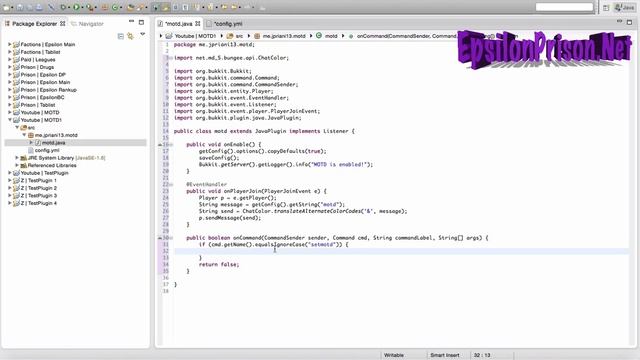This screenshot has width=640, height=360.
Task: Click the green Debug bug icon
Action: point(63,7)
